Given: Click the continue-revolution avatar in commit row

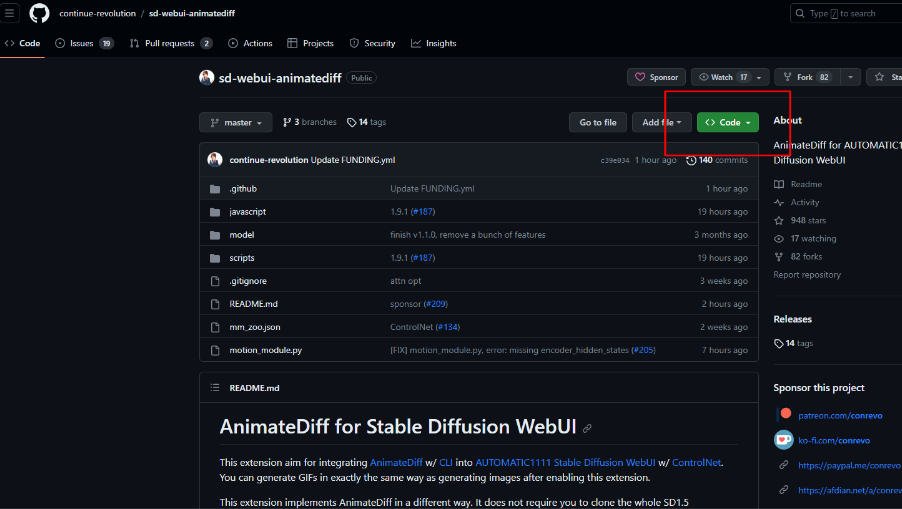Looking at the screenshot, I should coord(215,160).
